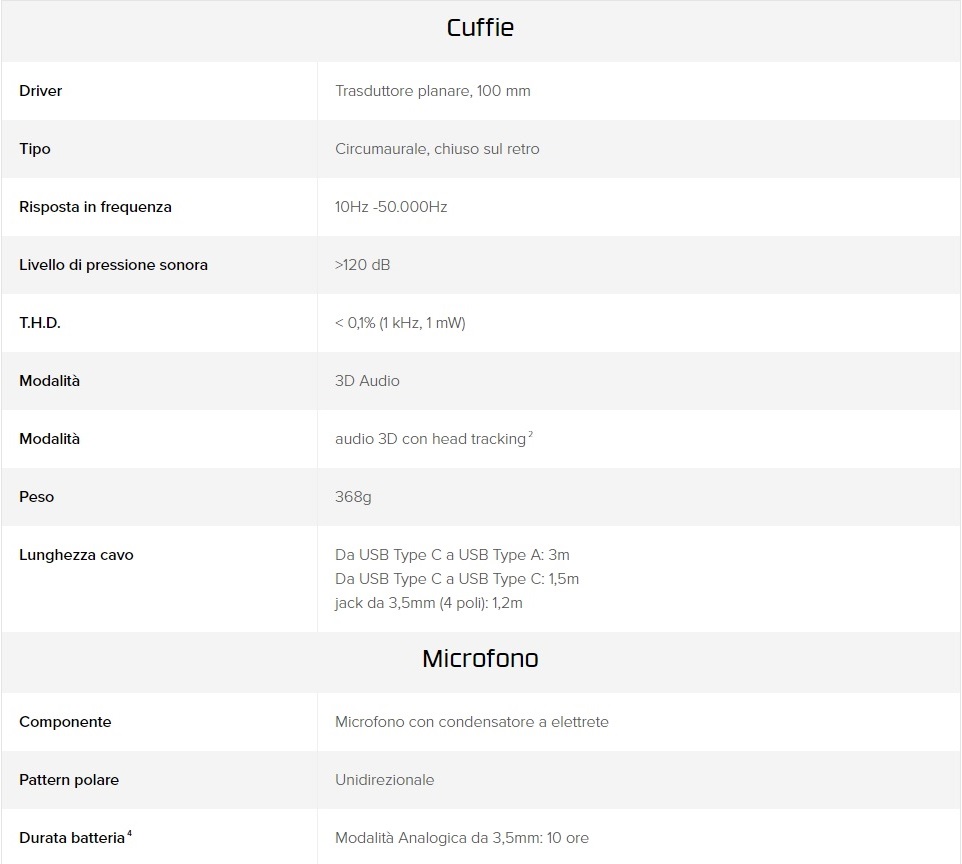Select "Circumaurale, chiuso sul retro" text
This screenshot has height=864, width=962.
tap(437, 149)
